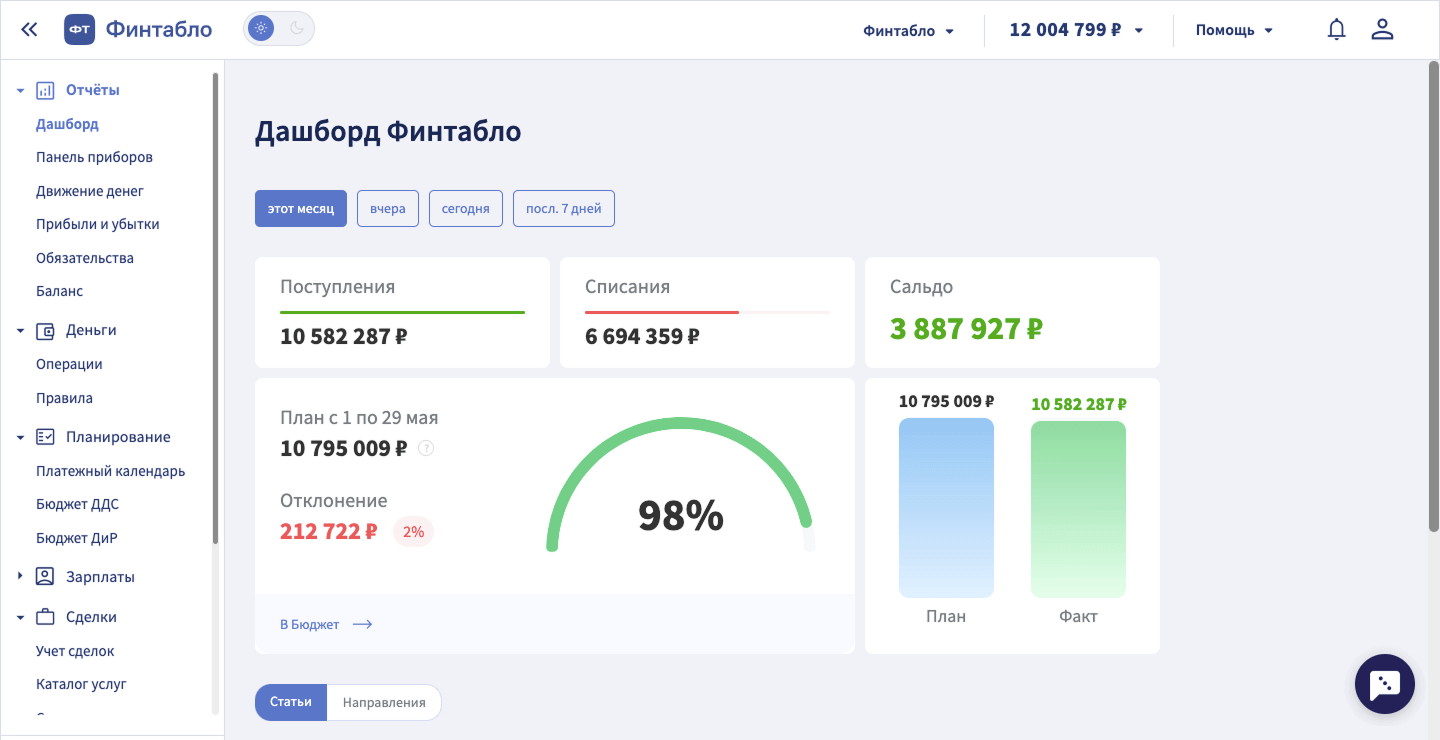Collapse sidebar with double chevron icon
Image resolution: width=1440 pixels, height=740 pixels.
(x=29, y=30)
